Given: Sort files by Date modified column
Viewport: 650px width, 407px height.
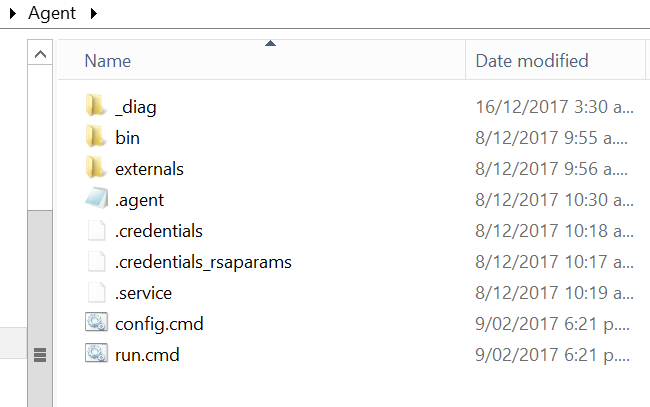Looking at the screenshot, I should [531, 61].
